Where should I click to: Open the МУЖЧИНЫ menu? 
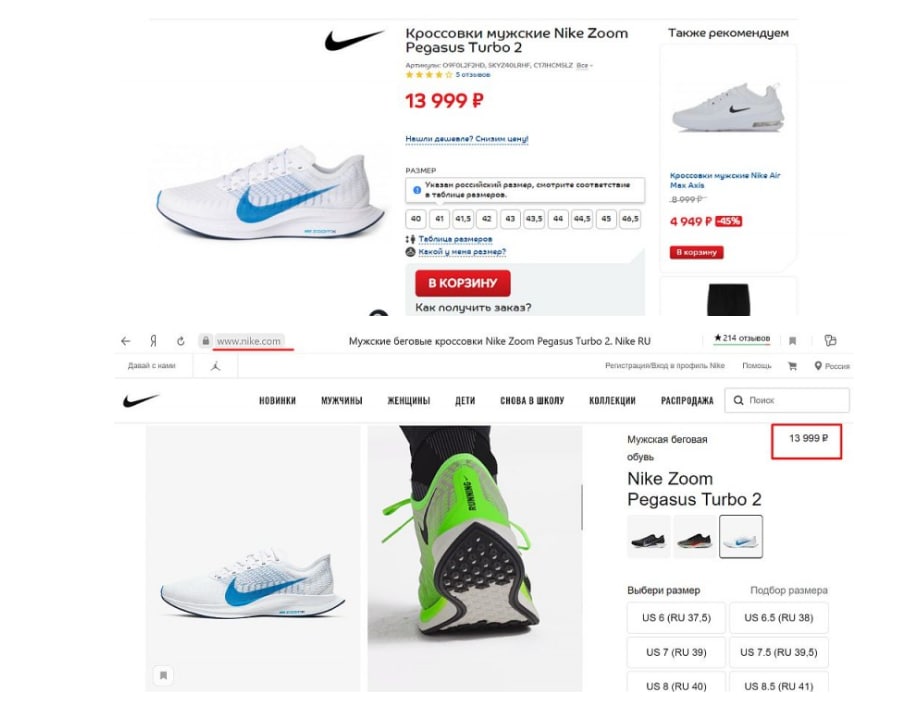341,401
